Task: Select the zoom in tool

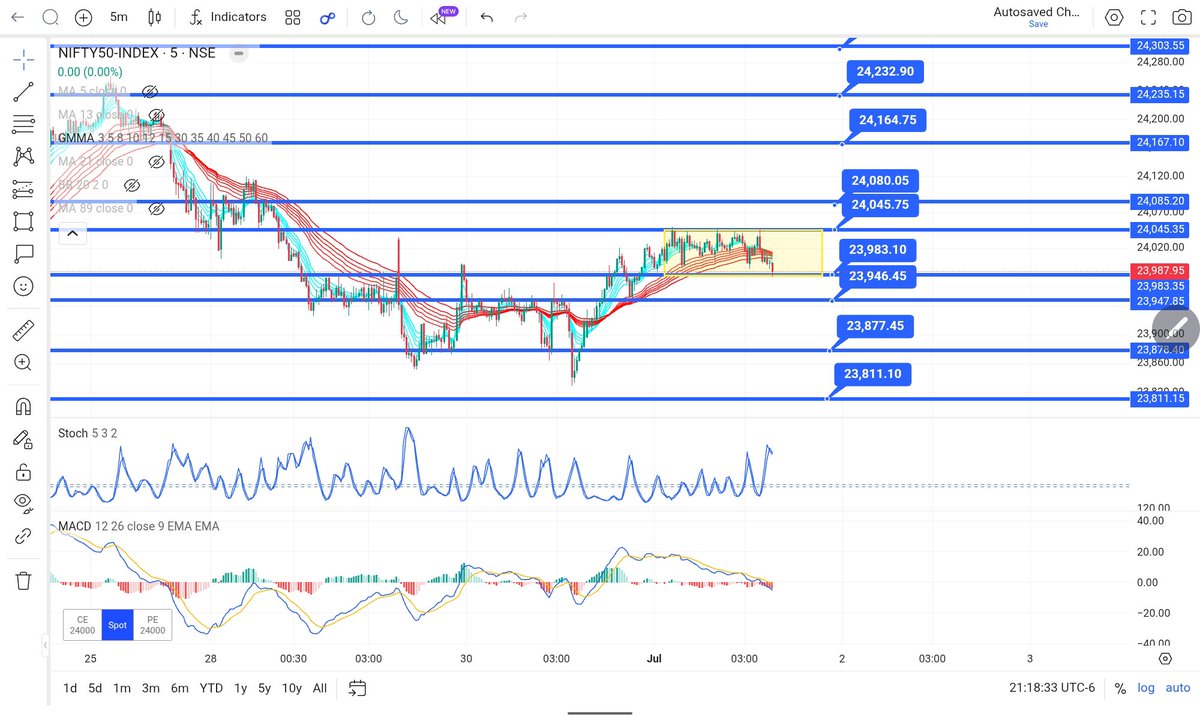Action: (23, 362)
